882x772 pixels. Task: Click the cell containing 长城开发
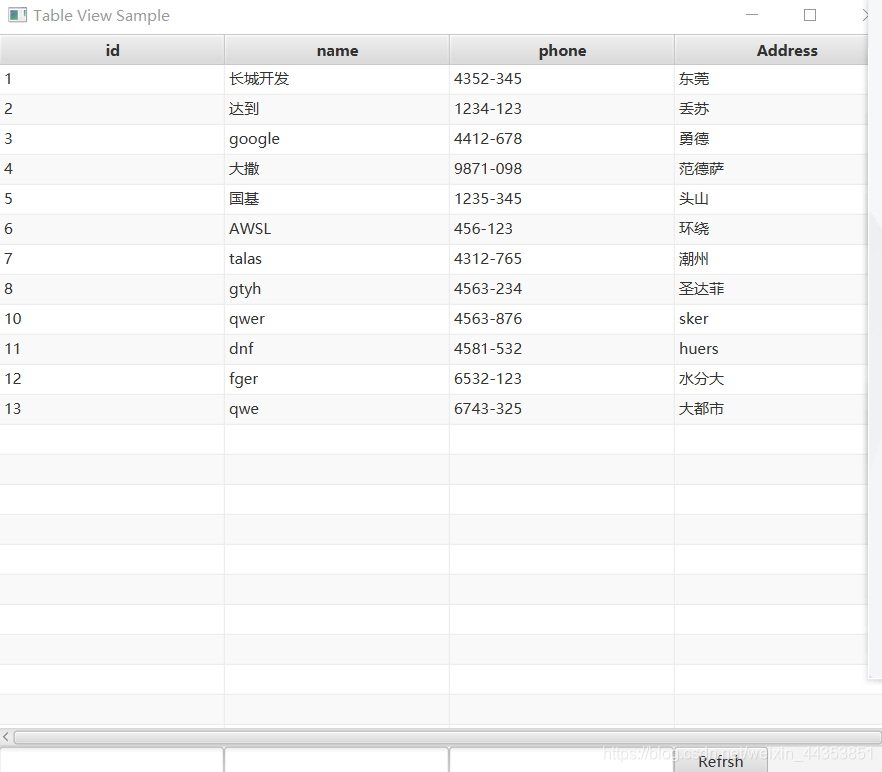click(x=337, y=79)
